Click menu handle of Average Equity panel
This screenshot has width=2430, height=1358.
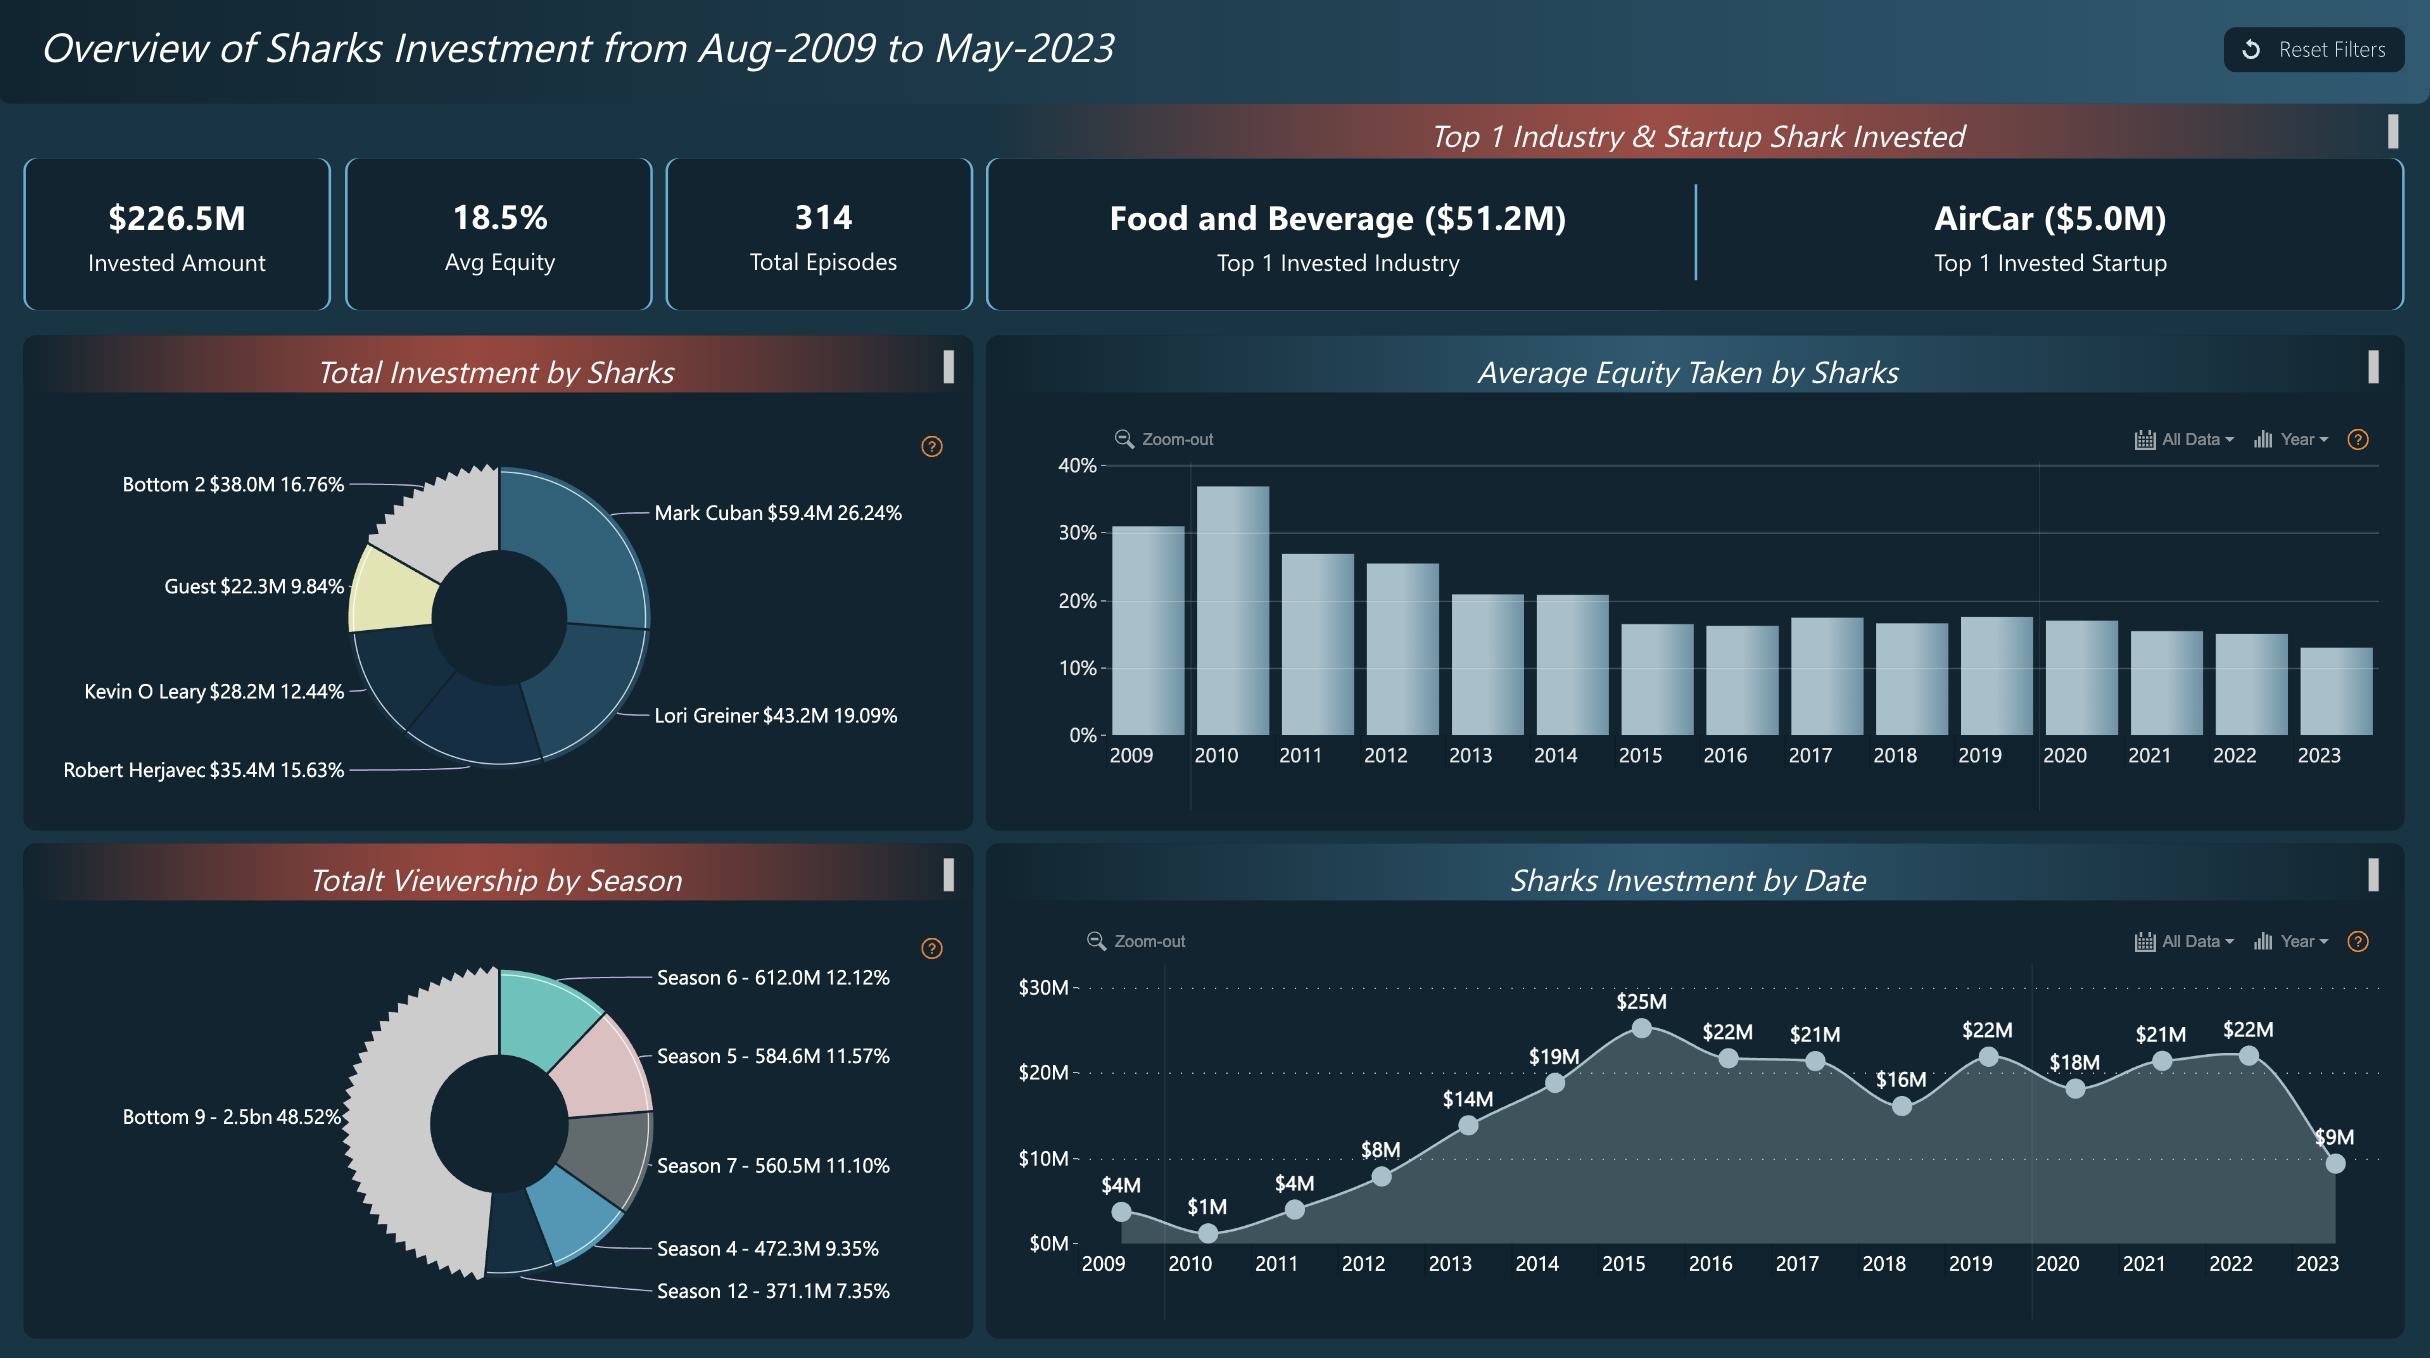click(x=2373, y=367)
